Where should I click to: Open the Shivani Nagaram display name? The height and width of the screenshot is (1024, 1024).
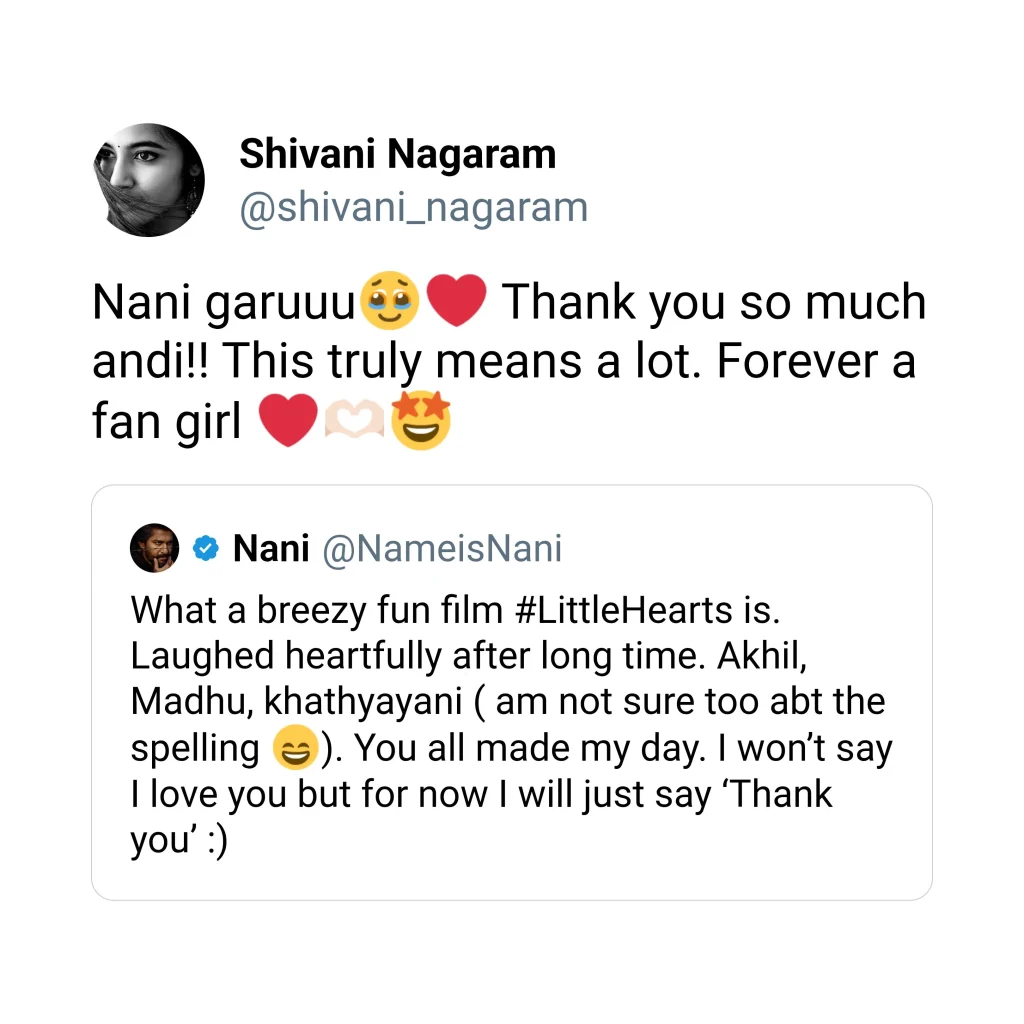[x=397, y=155]
